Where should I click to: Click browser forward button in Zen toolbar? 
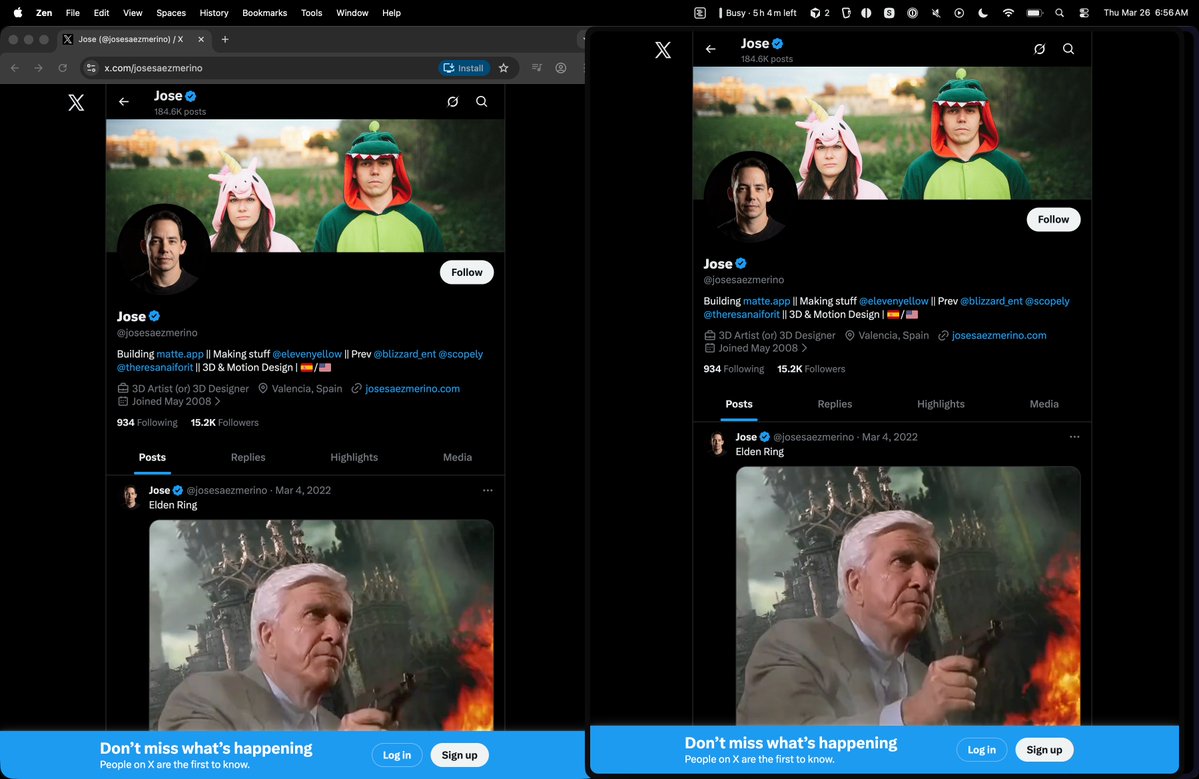tap(38, 68)
